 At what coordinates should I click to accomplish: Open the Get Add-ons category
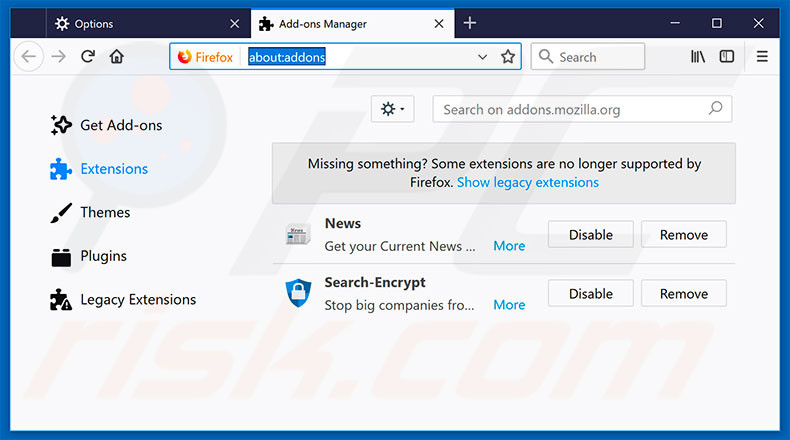(x=106, y=125)
